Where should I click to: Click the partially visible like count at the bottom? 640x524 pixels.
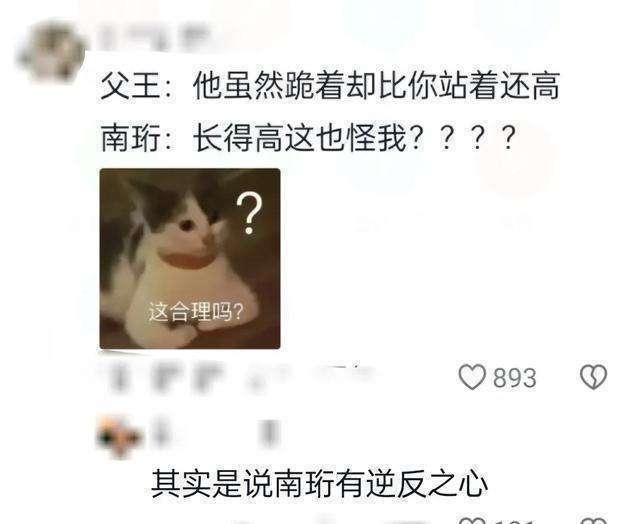coord(514,521)
